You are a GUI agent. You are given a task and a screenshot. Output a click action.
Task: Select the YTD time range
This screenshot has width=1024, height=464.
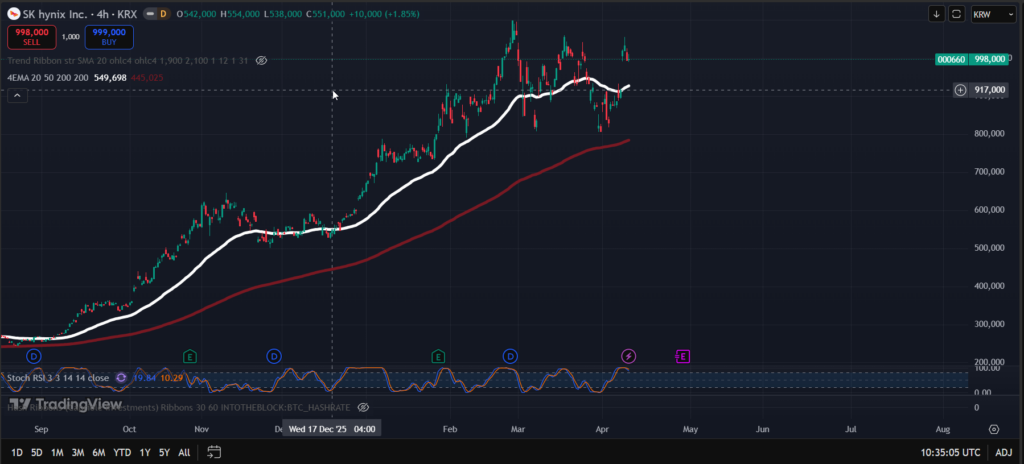coord(122,452)
